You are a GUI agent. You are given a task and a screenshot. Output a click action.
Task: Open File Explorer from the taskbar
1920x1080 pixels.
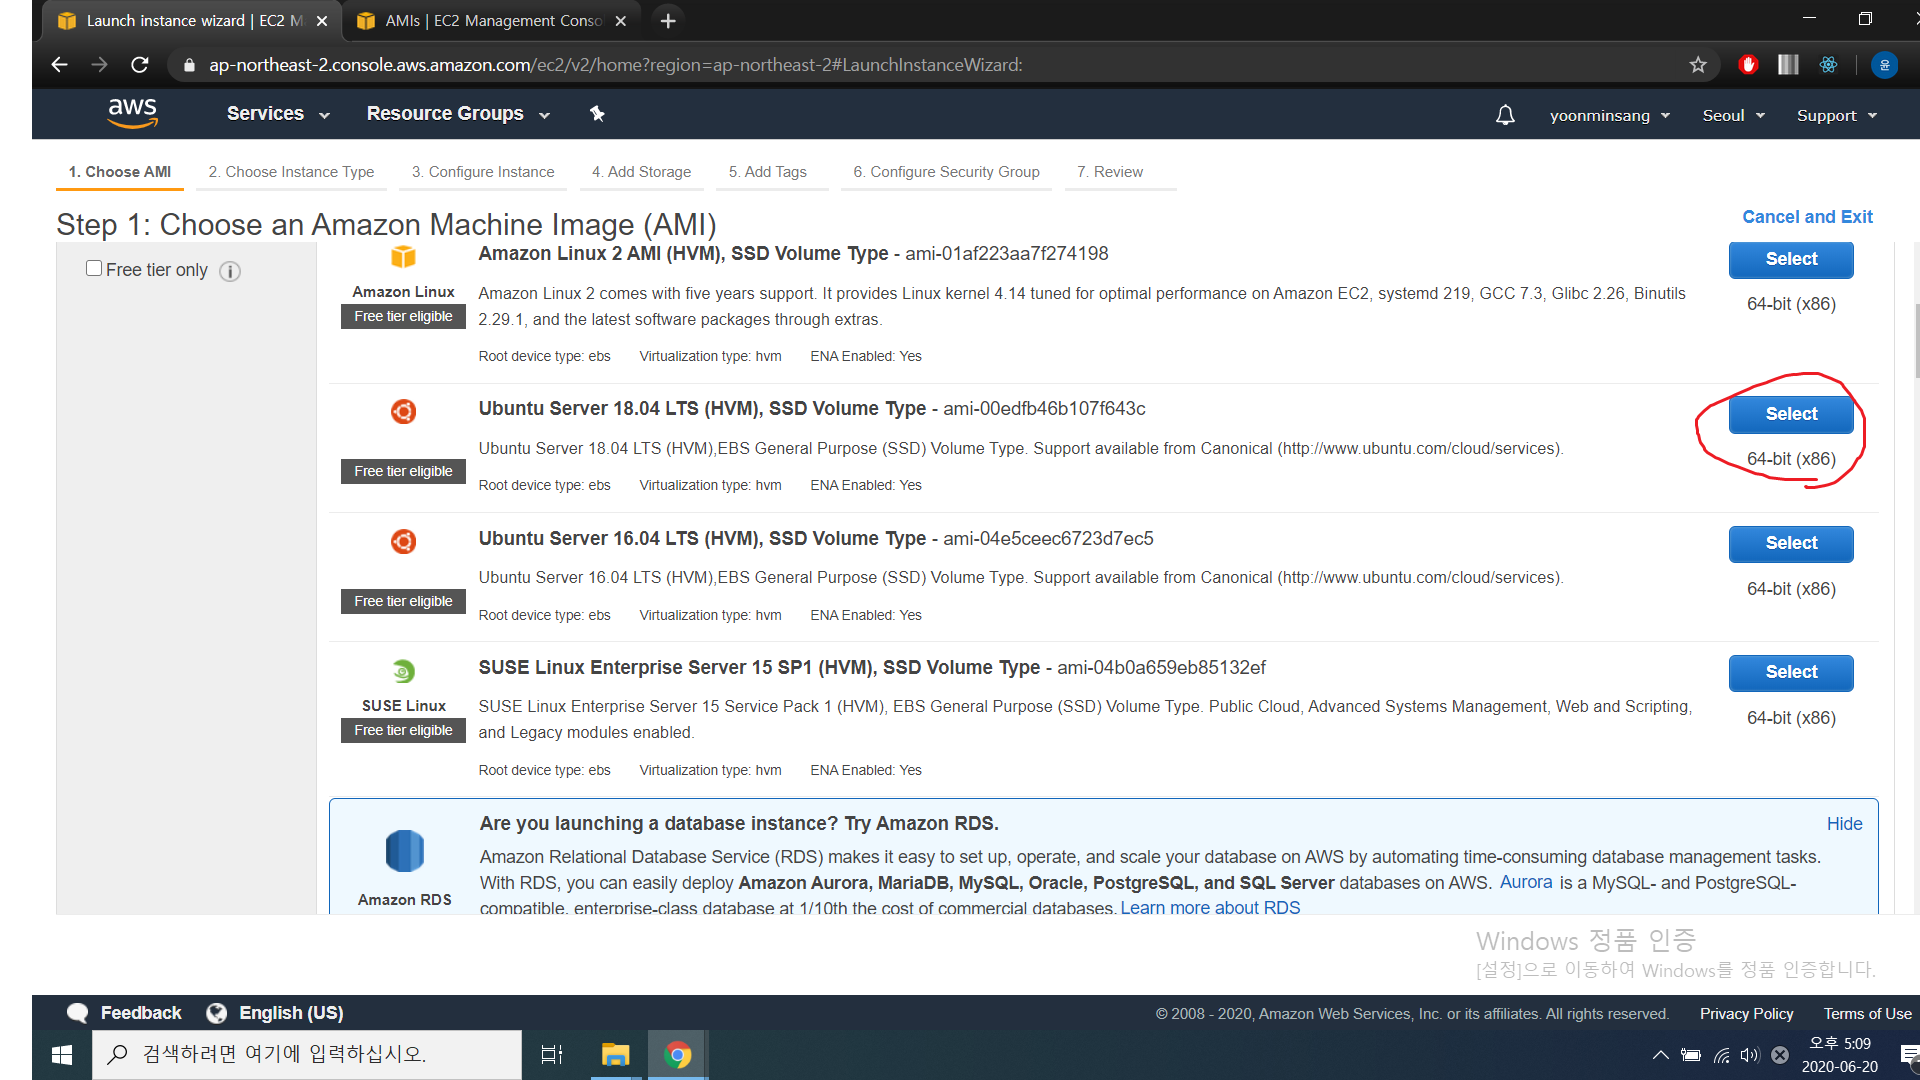click(x=614, y=1054)
